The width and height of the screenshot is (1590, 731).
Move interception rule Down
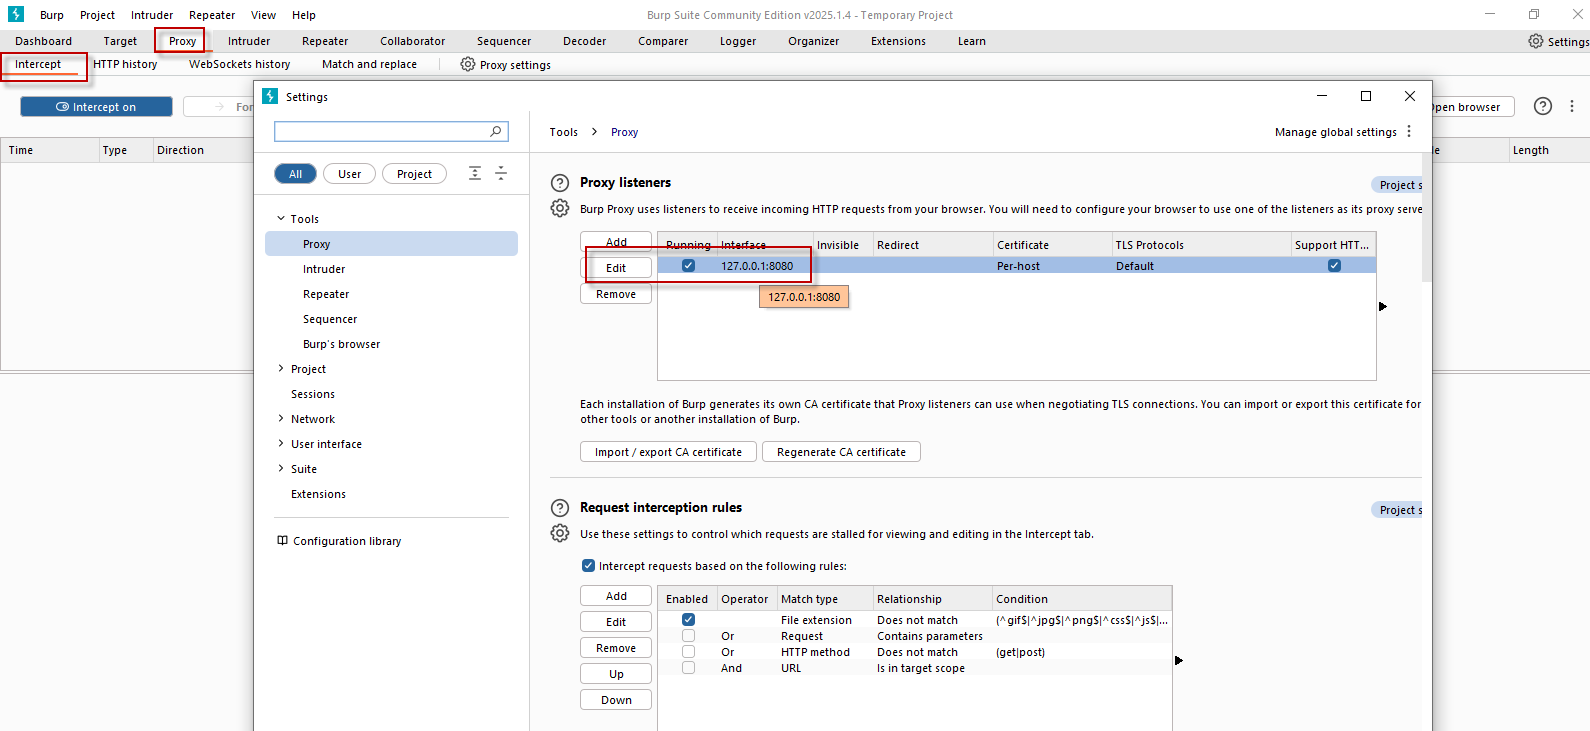coord(616,700)
